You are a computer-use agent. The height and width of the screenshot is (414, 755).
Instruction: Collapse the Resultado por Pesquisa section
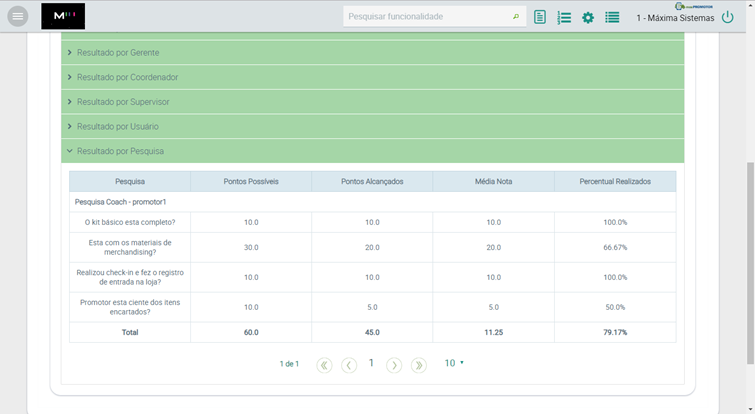[120, 151]
